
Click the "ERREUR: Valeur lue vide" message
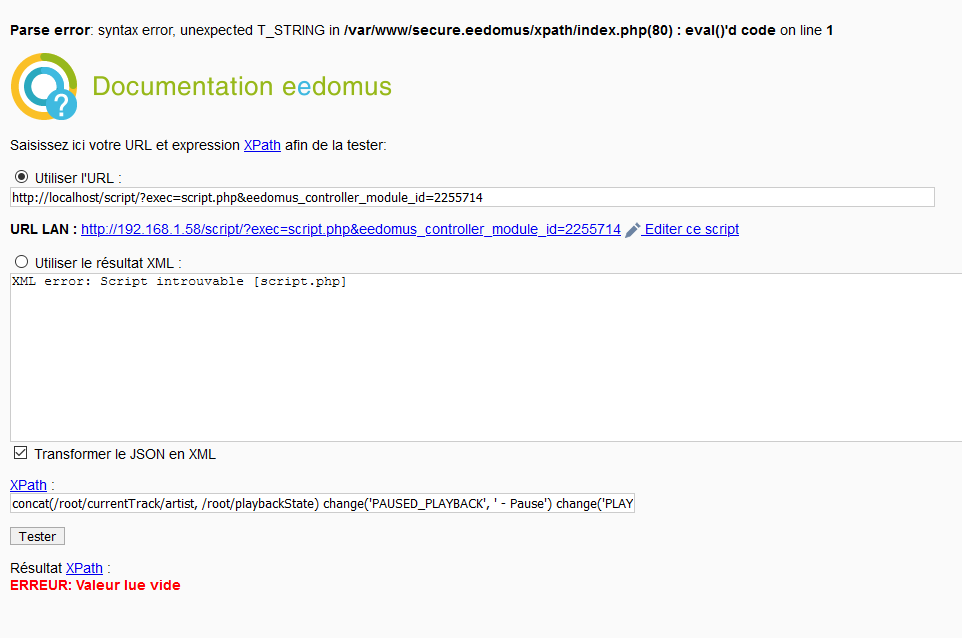click(x=95, y=585)
